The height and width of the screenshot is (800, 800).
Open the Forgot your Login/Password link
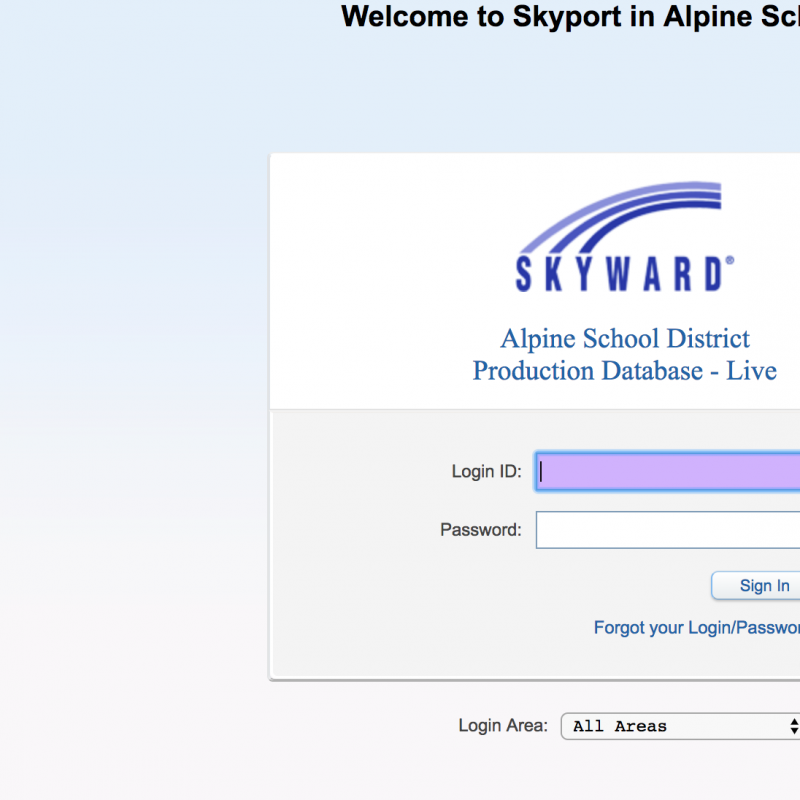click(696, 628)
